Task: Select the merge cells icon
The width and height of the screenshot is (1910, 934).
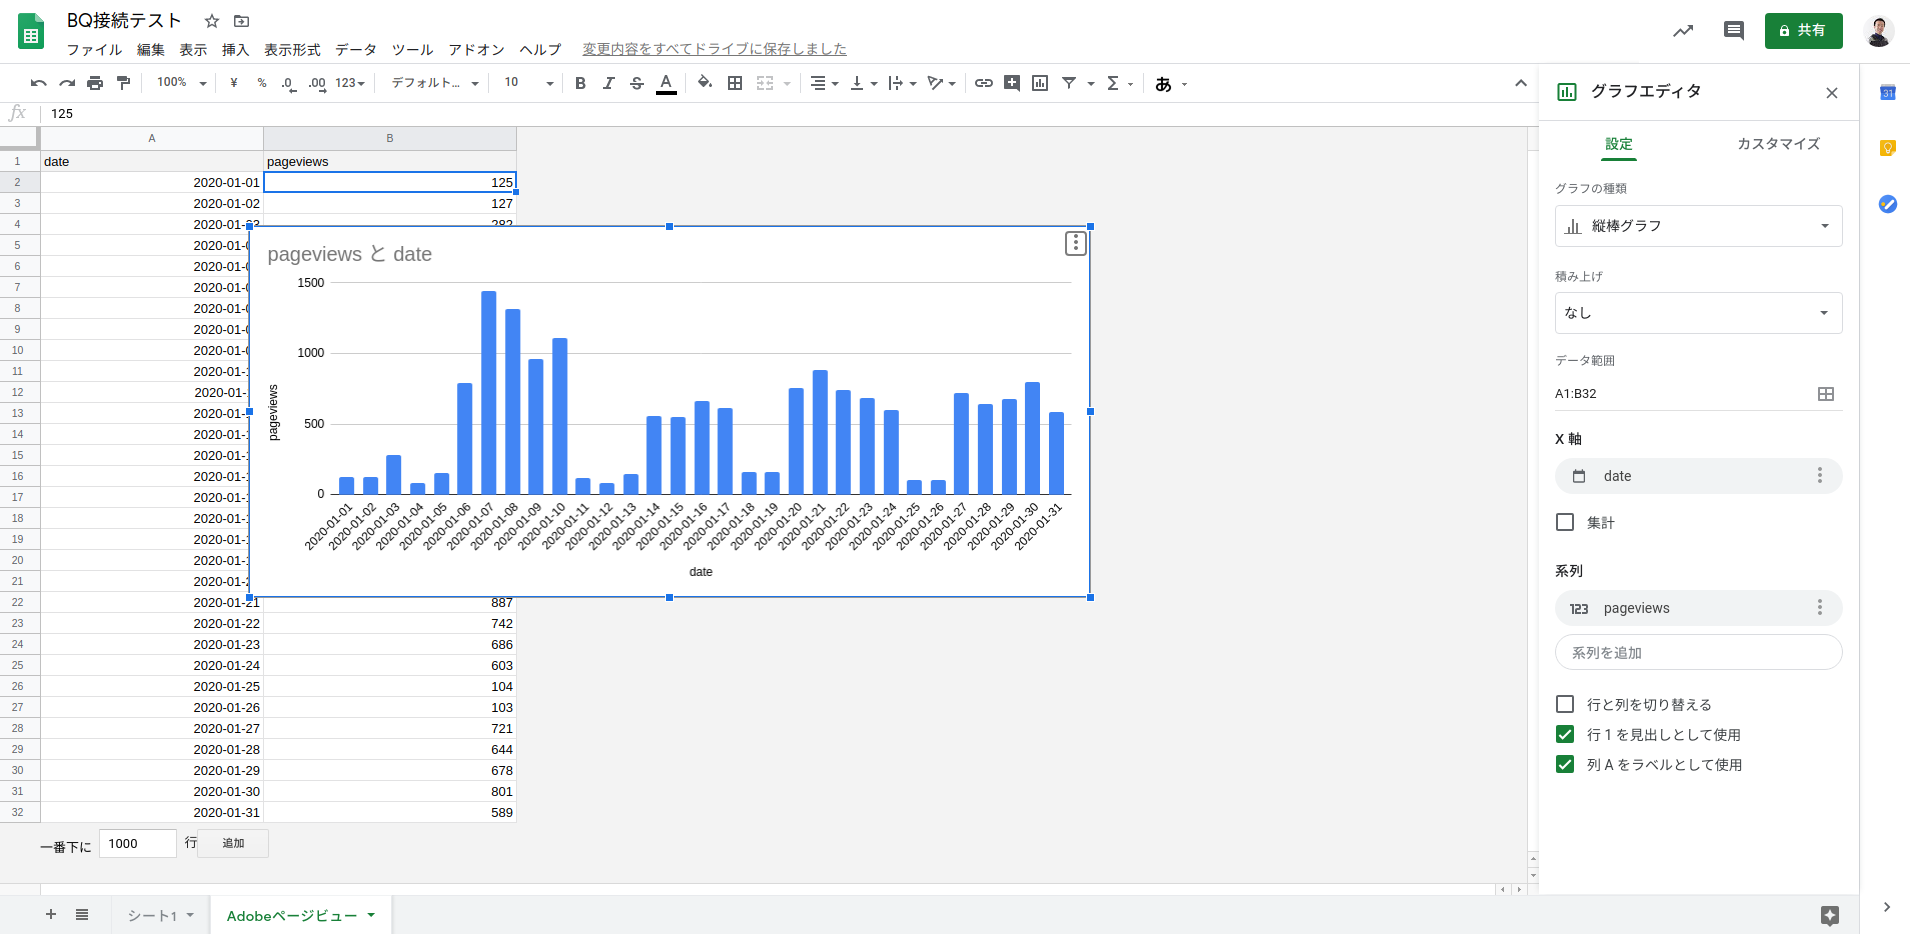Action: pyautogui.click(x=766, y=83)
